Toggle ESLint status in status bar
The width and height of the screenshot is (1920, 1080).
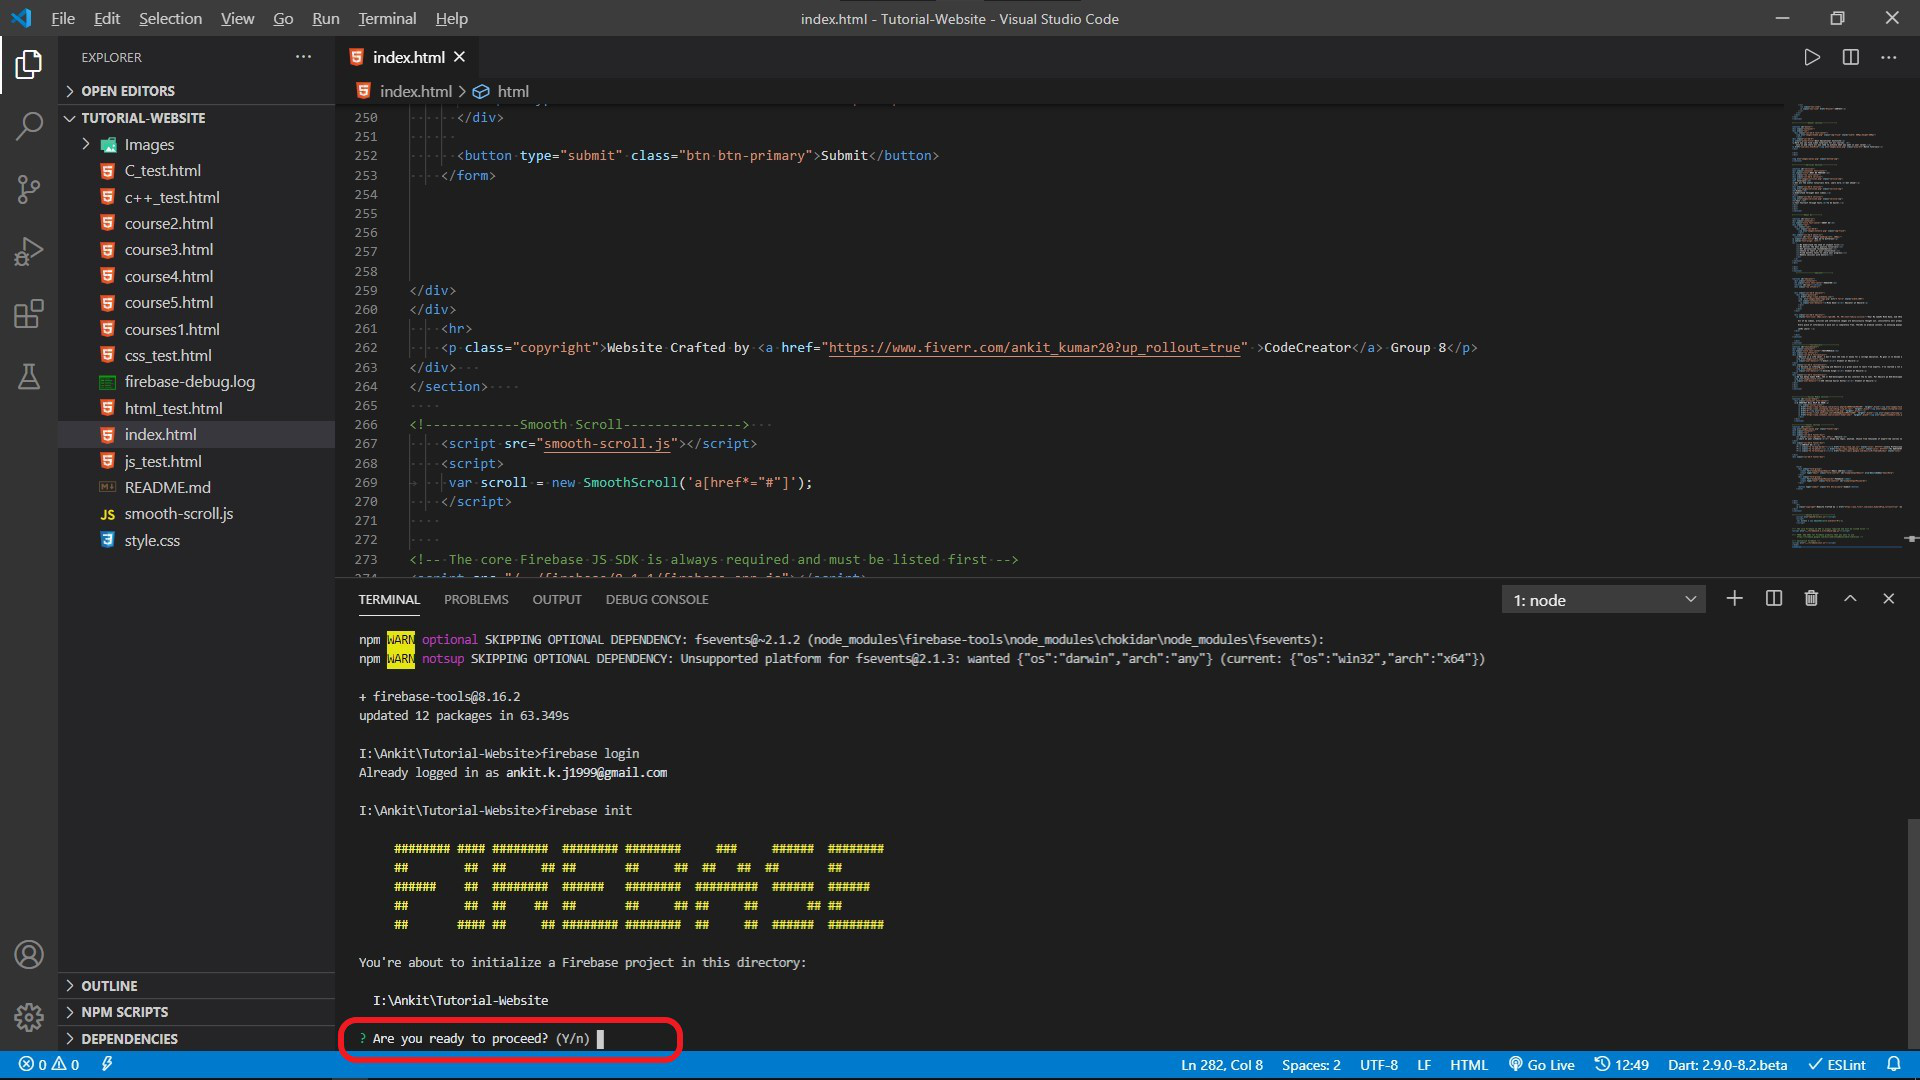1837,1065
